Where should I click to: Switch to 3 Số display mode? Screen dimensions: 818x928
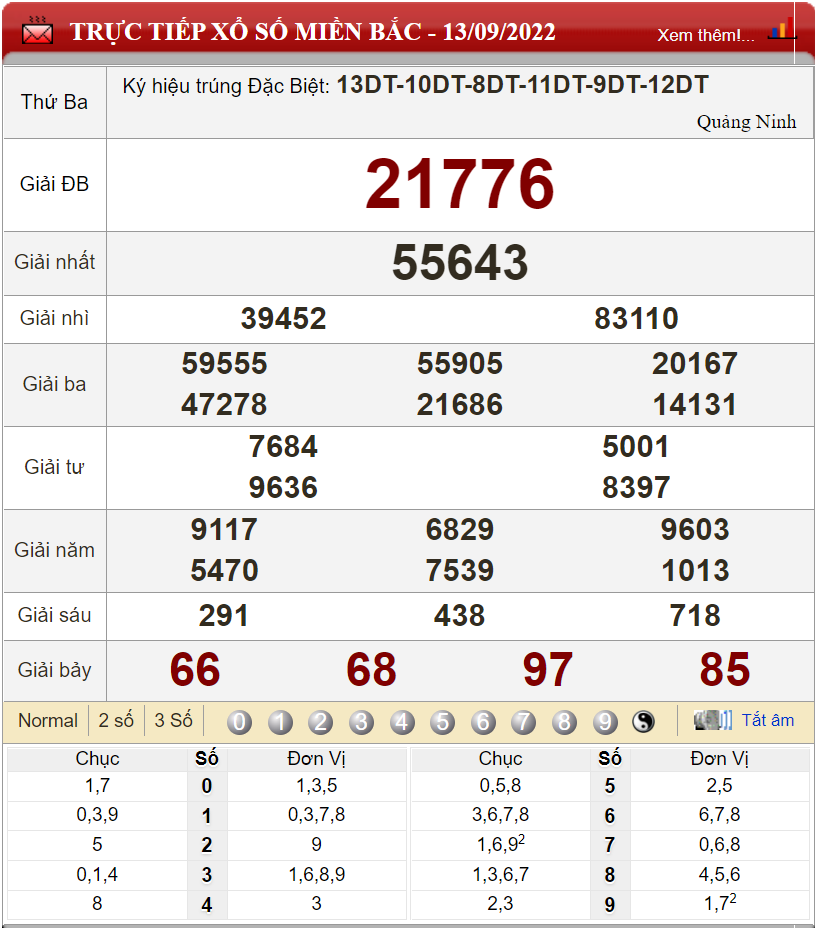(173, 721)
